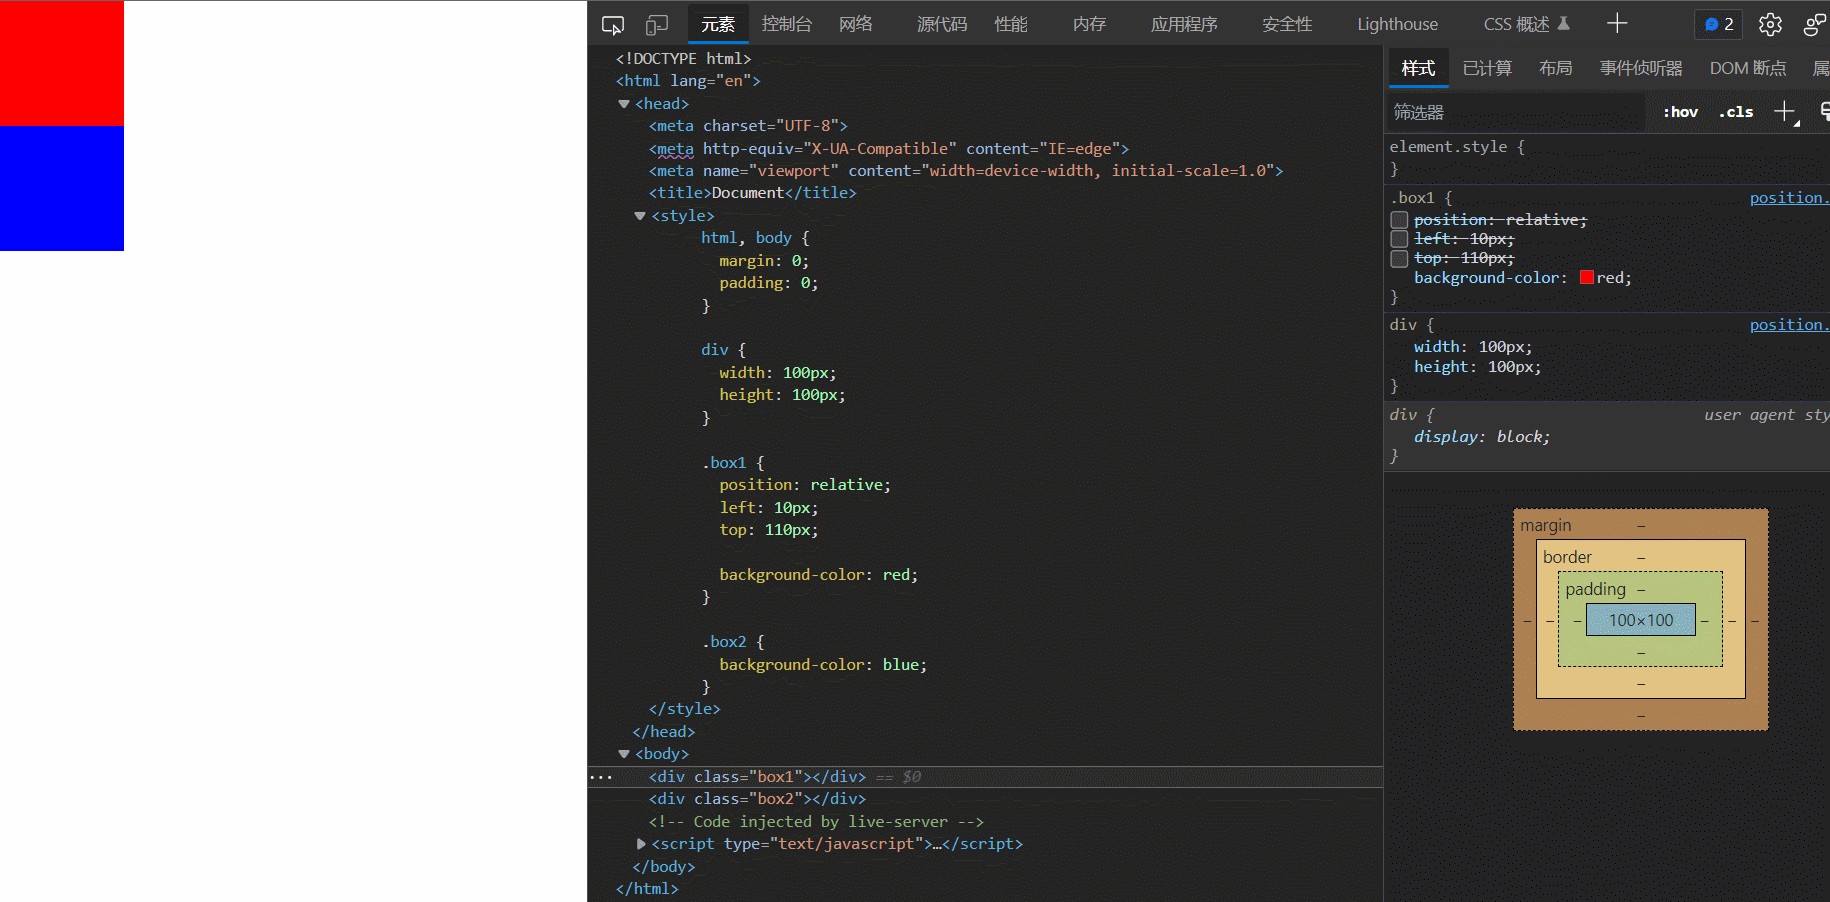Click the feedback people icon
Screen dimensions: 1830x902
coord(1813,25)
